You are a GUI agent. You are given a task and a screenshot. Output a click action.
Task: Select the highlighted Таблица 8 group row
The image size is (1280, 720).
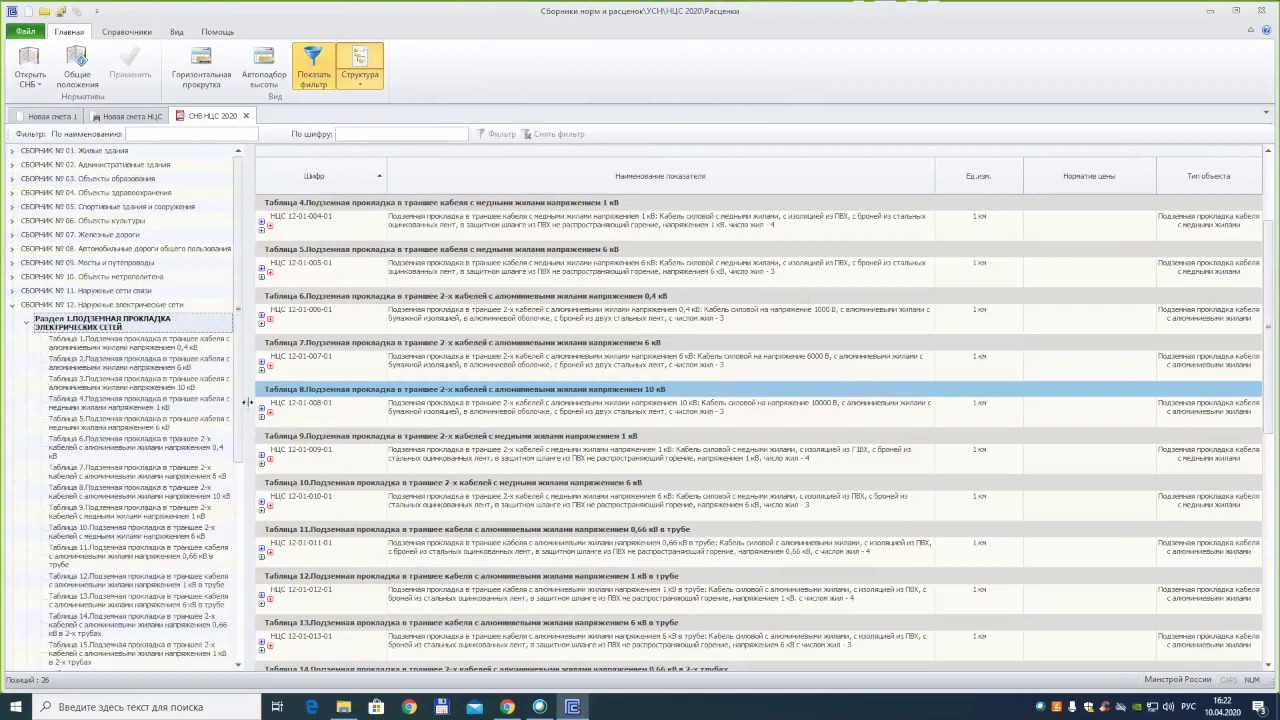point(758,389)
